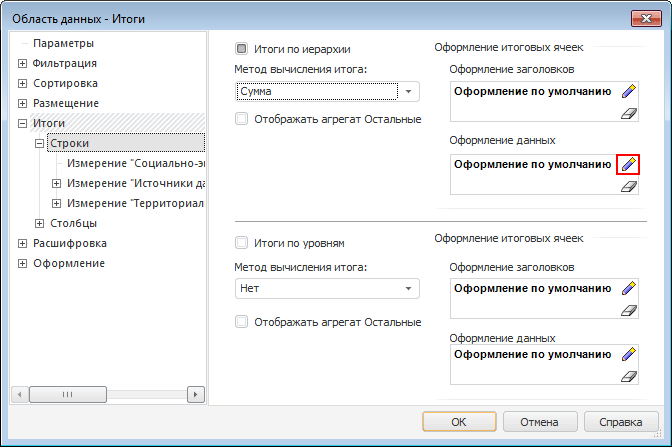Screen dimensions: 672x447
Task: Toggle the Итоги по иерархии checkbox
Action: (x=241, y=48)
